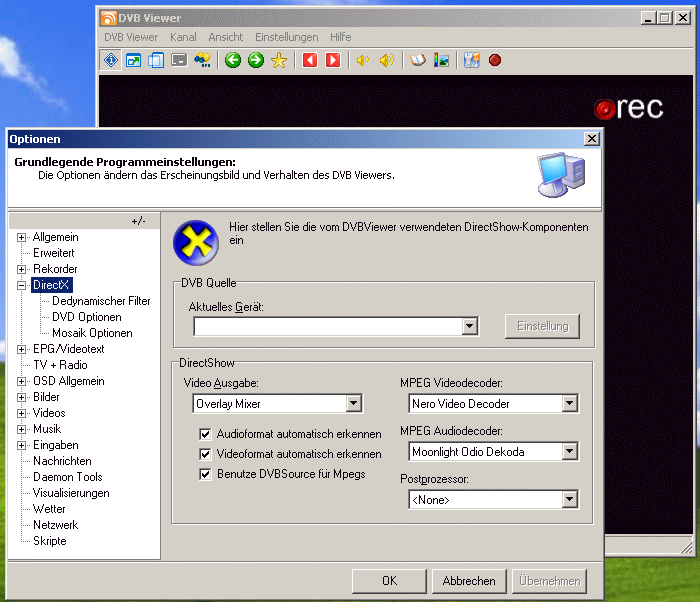Open the Ansicht menu
This screenshot has height=602, width=700.
click(x=226, y=37)
